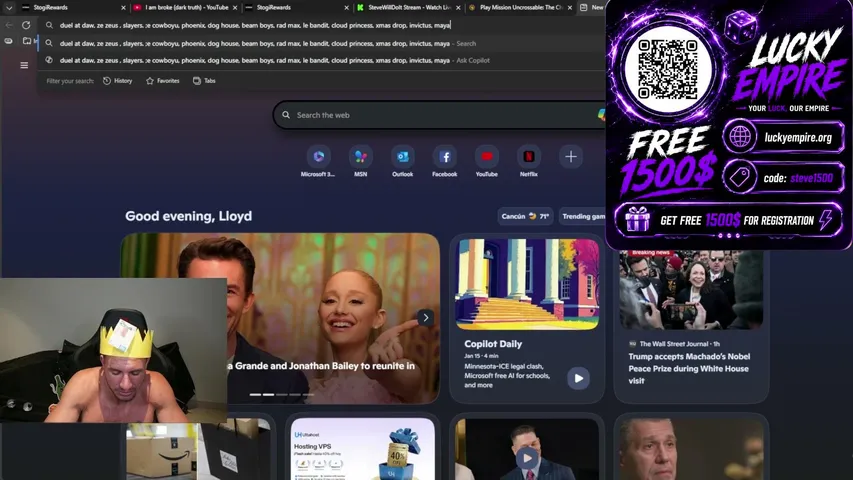Click the browser back arrow
Viewport: 853px width, 480px height.
[9, 25]
